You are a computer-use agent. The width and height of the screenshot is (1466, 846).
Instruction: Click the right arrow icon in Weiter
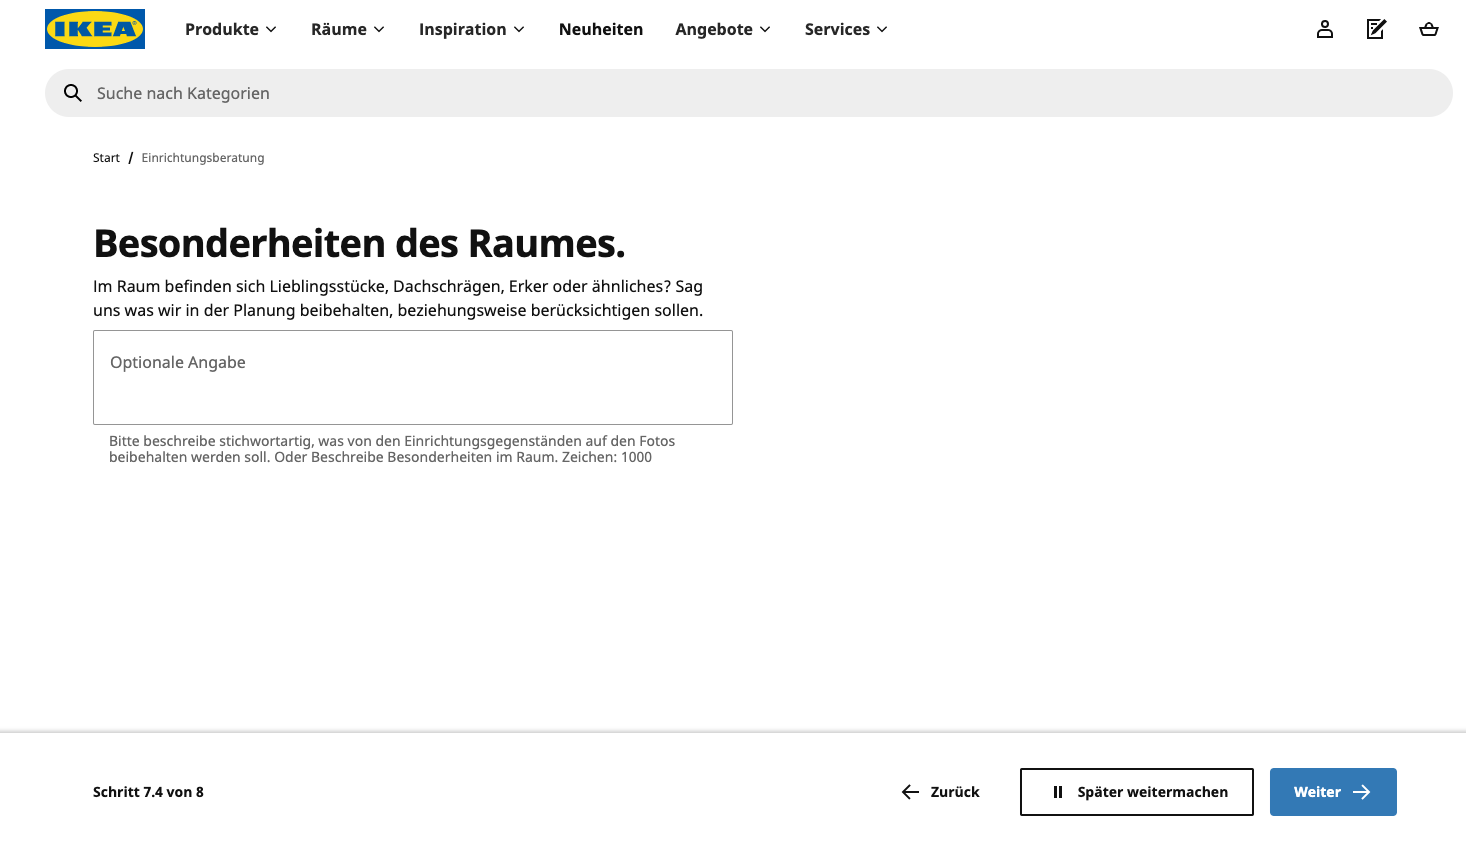pos(1362,792)
